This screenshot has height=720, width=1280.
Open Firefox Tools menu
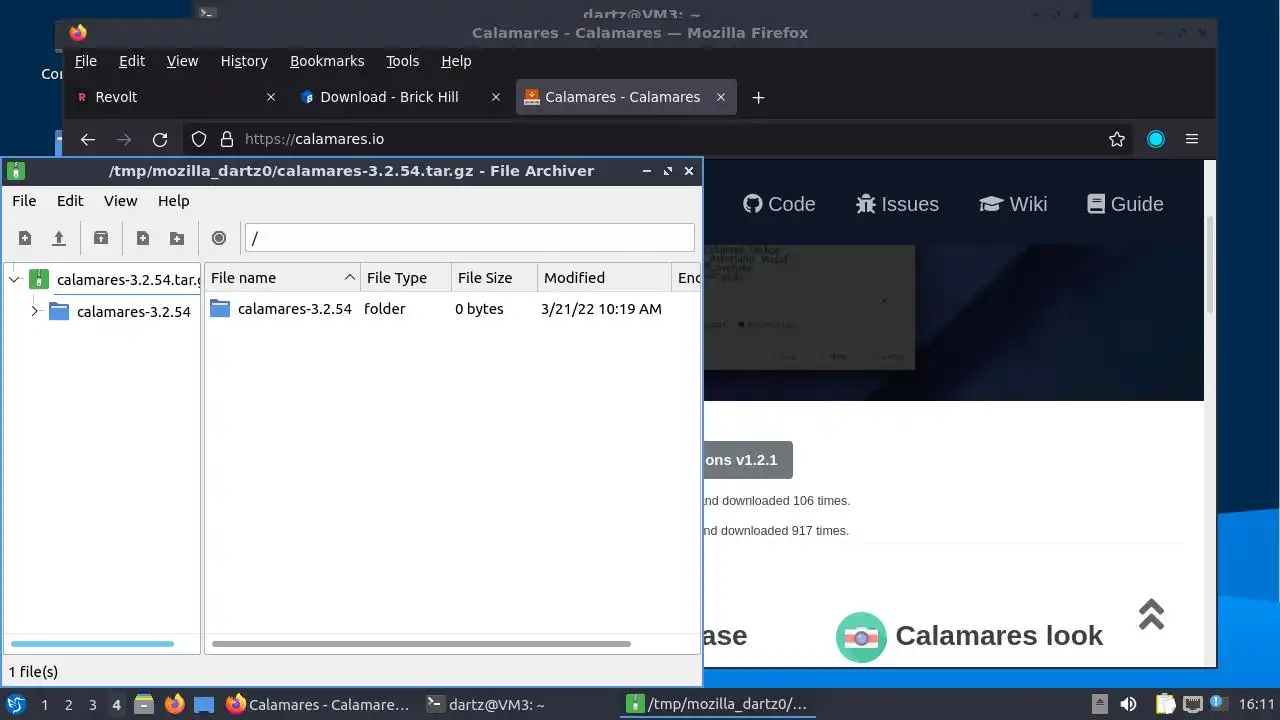pos(402,61)
